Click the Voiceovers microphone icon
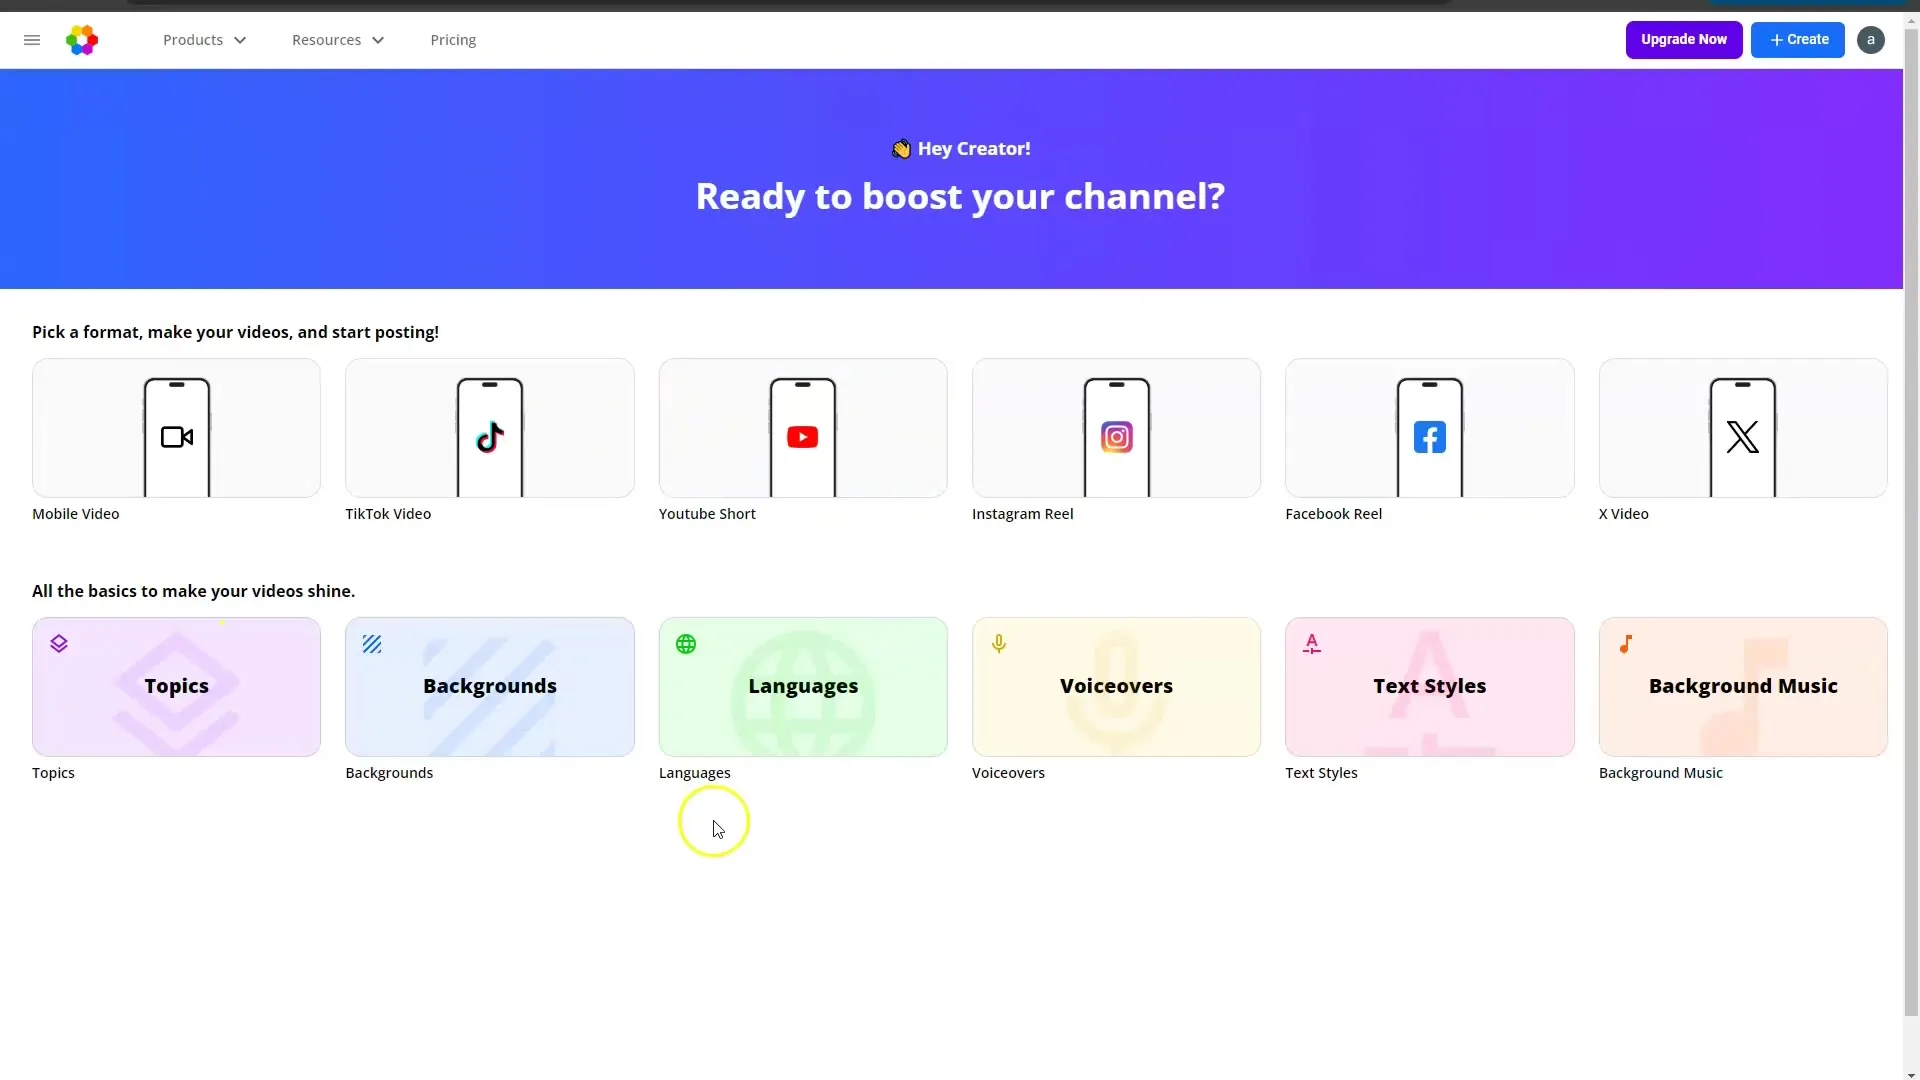This screenshot has height=1080, width=1920. point(998,644)
